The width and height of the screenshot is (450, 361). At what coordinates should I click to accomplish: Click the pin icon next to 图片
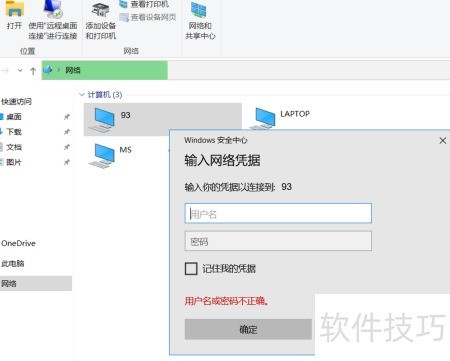pos(67,162)
